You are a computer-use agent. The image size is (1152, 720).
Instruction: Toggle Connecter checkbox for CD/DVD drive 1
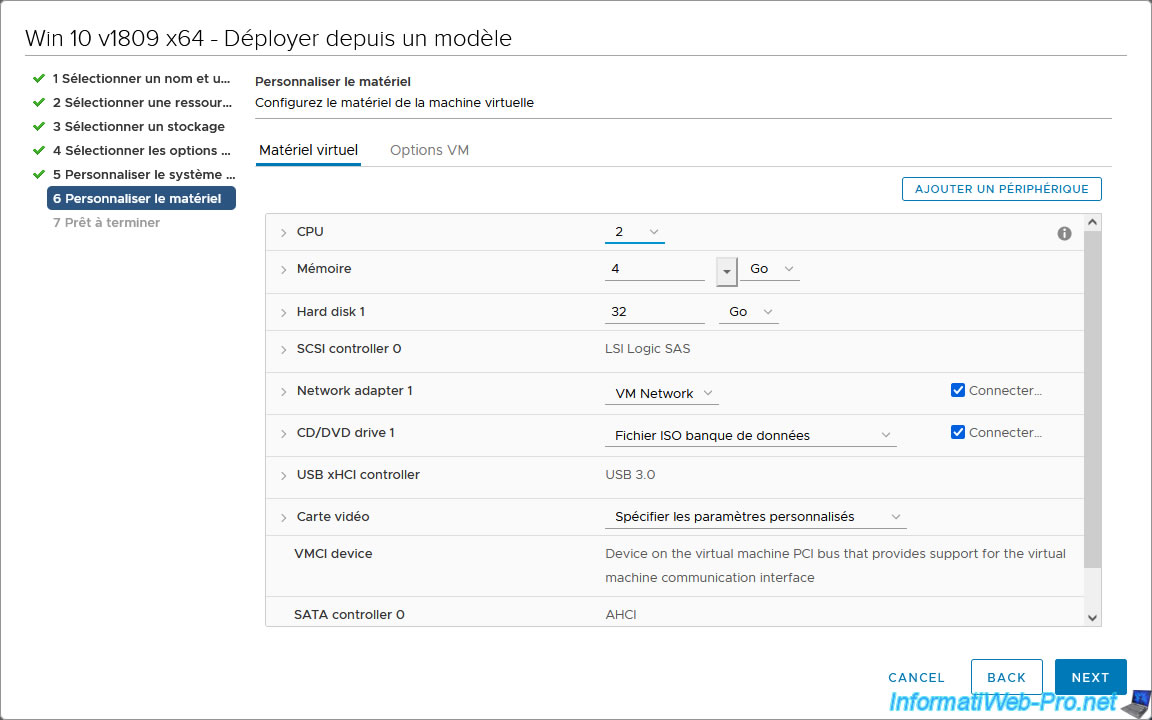coord(957,432)
